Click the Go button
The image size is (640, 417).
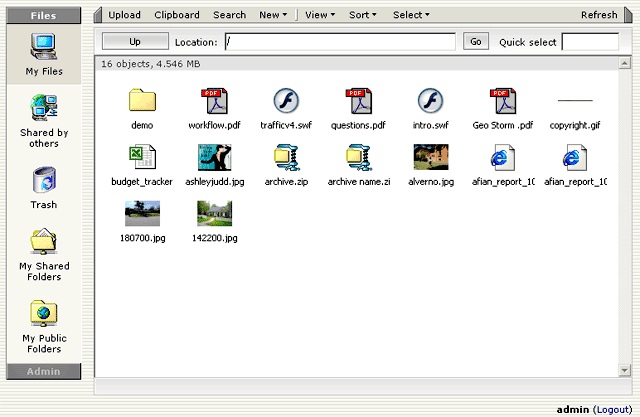pyautogui.click(x=476, y=42)
